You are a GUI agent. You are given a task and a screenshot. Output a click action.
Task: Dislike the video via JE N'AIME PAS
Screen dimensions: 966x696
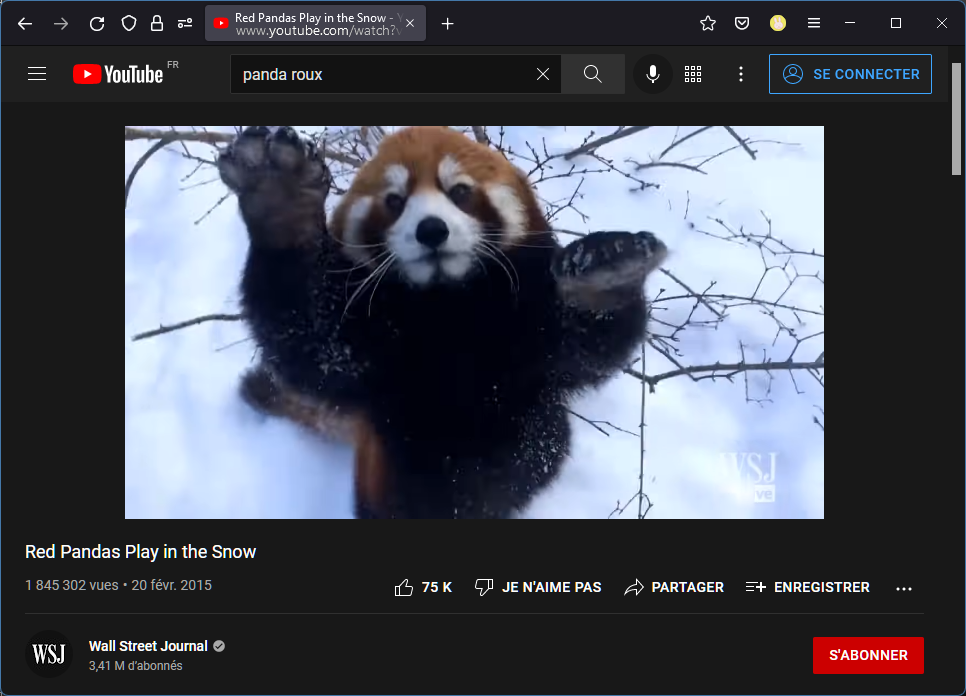point(538,587)
